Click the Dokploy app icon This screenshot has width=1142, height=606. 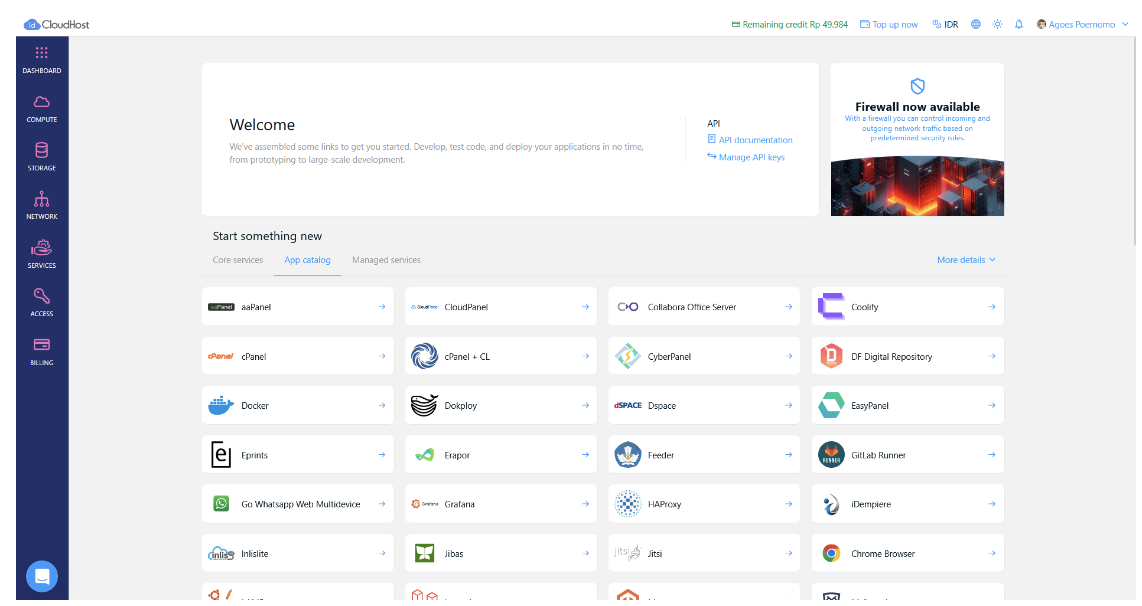pos(424,406)
